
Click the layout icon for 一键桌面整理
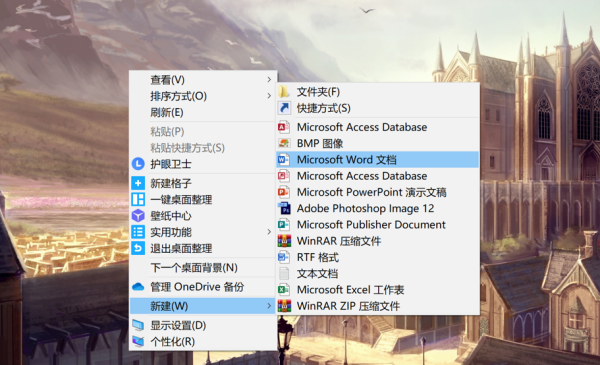coord(138,199)
